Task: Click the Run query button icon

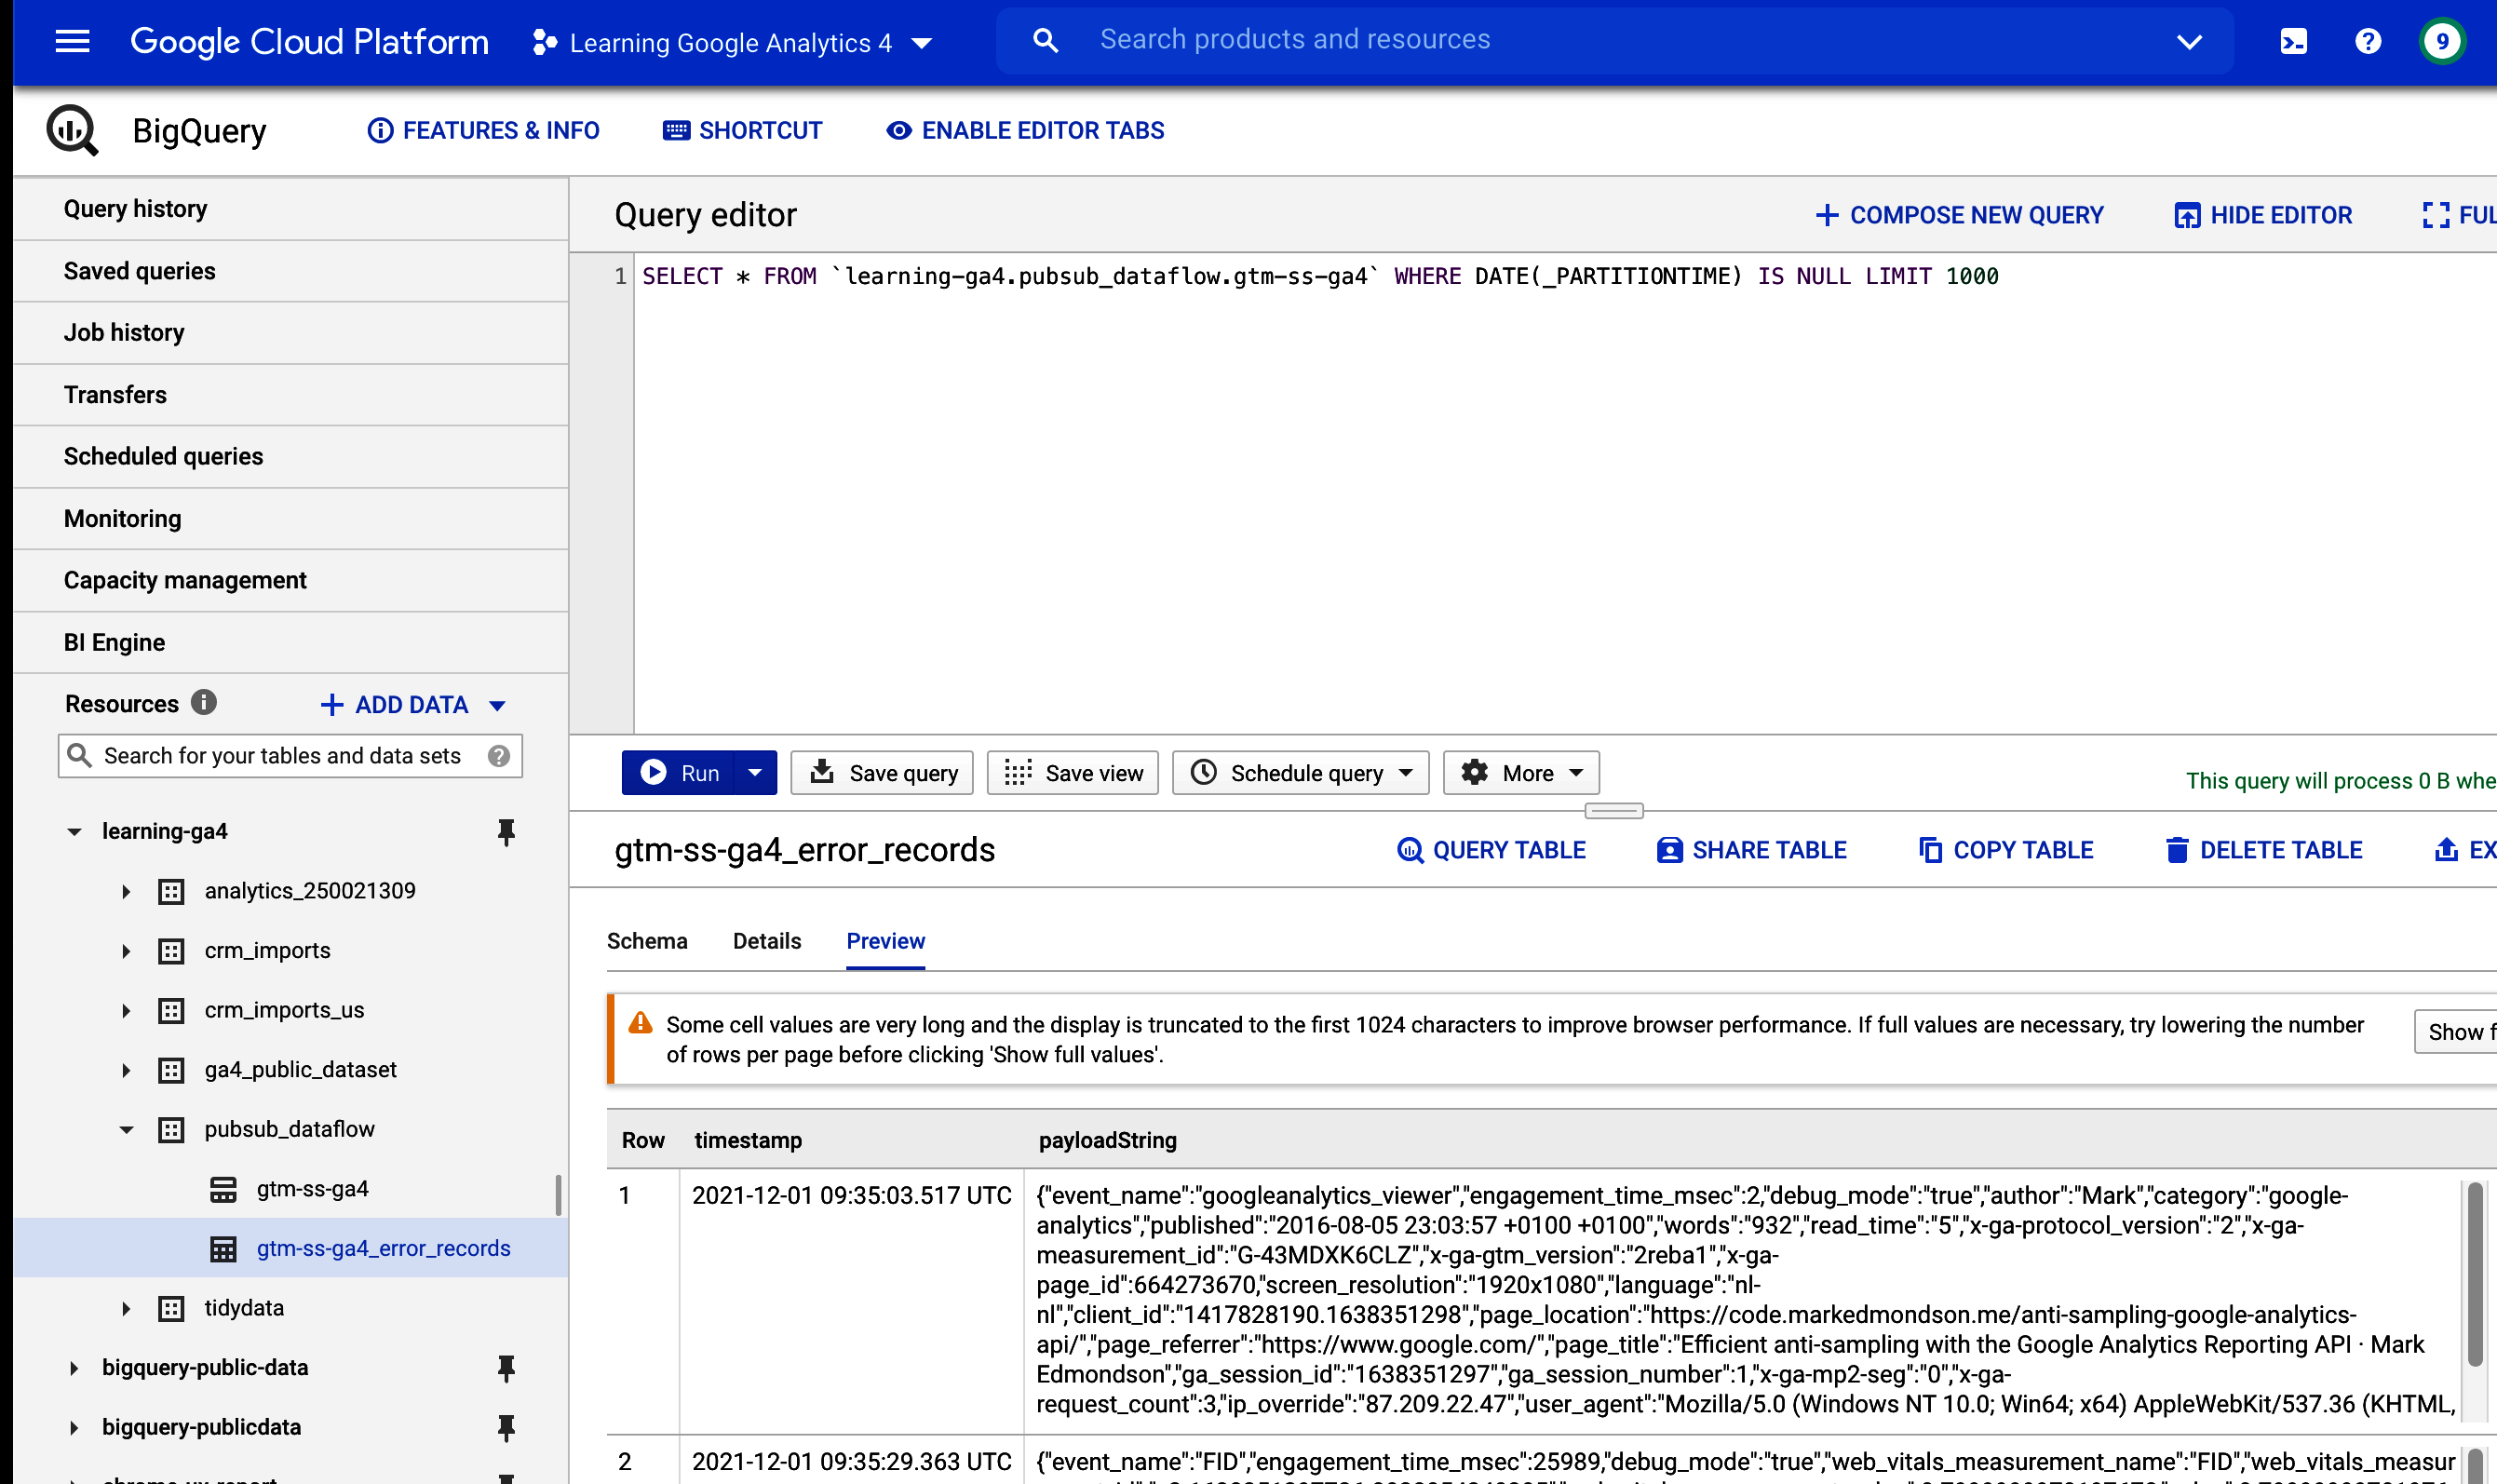Action: coord(654,772)
